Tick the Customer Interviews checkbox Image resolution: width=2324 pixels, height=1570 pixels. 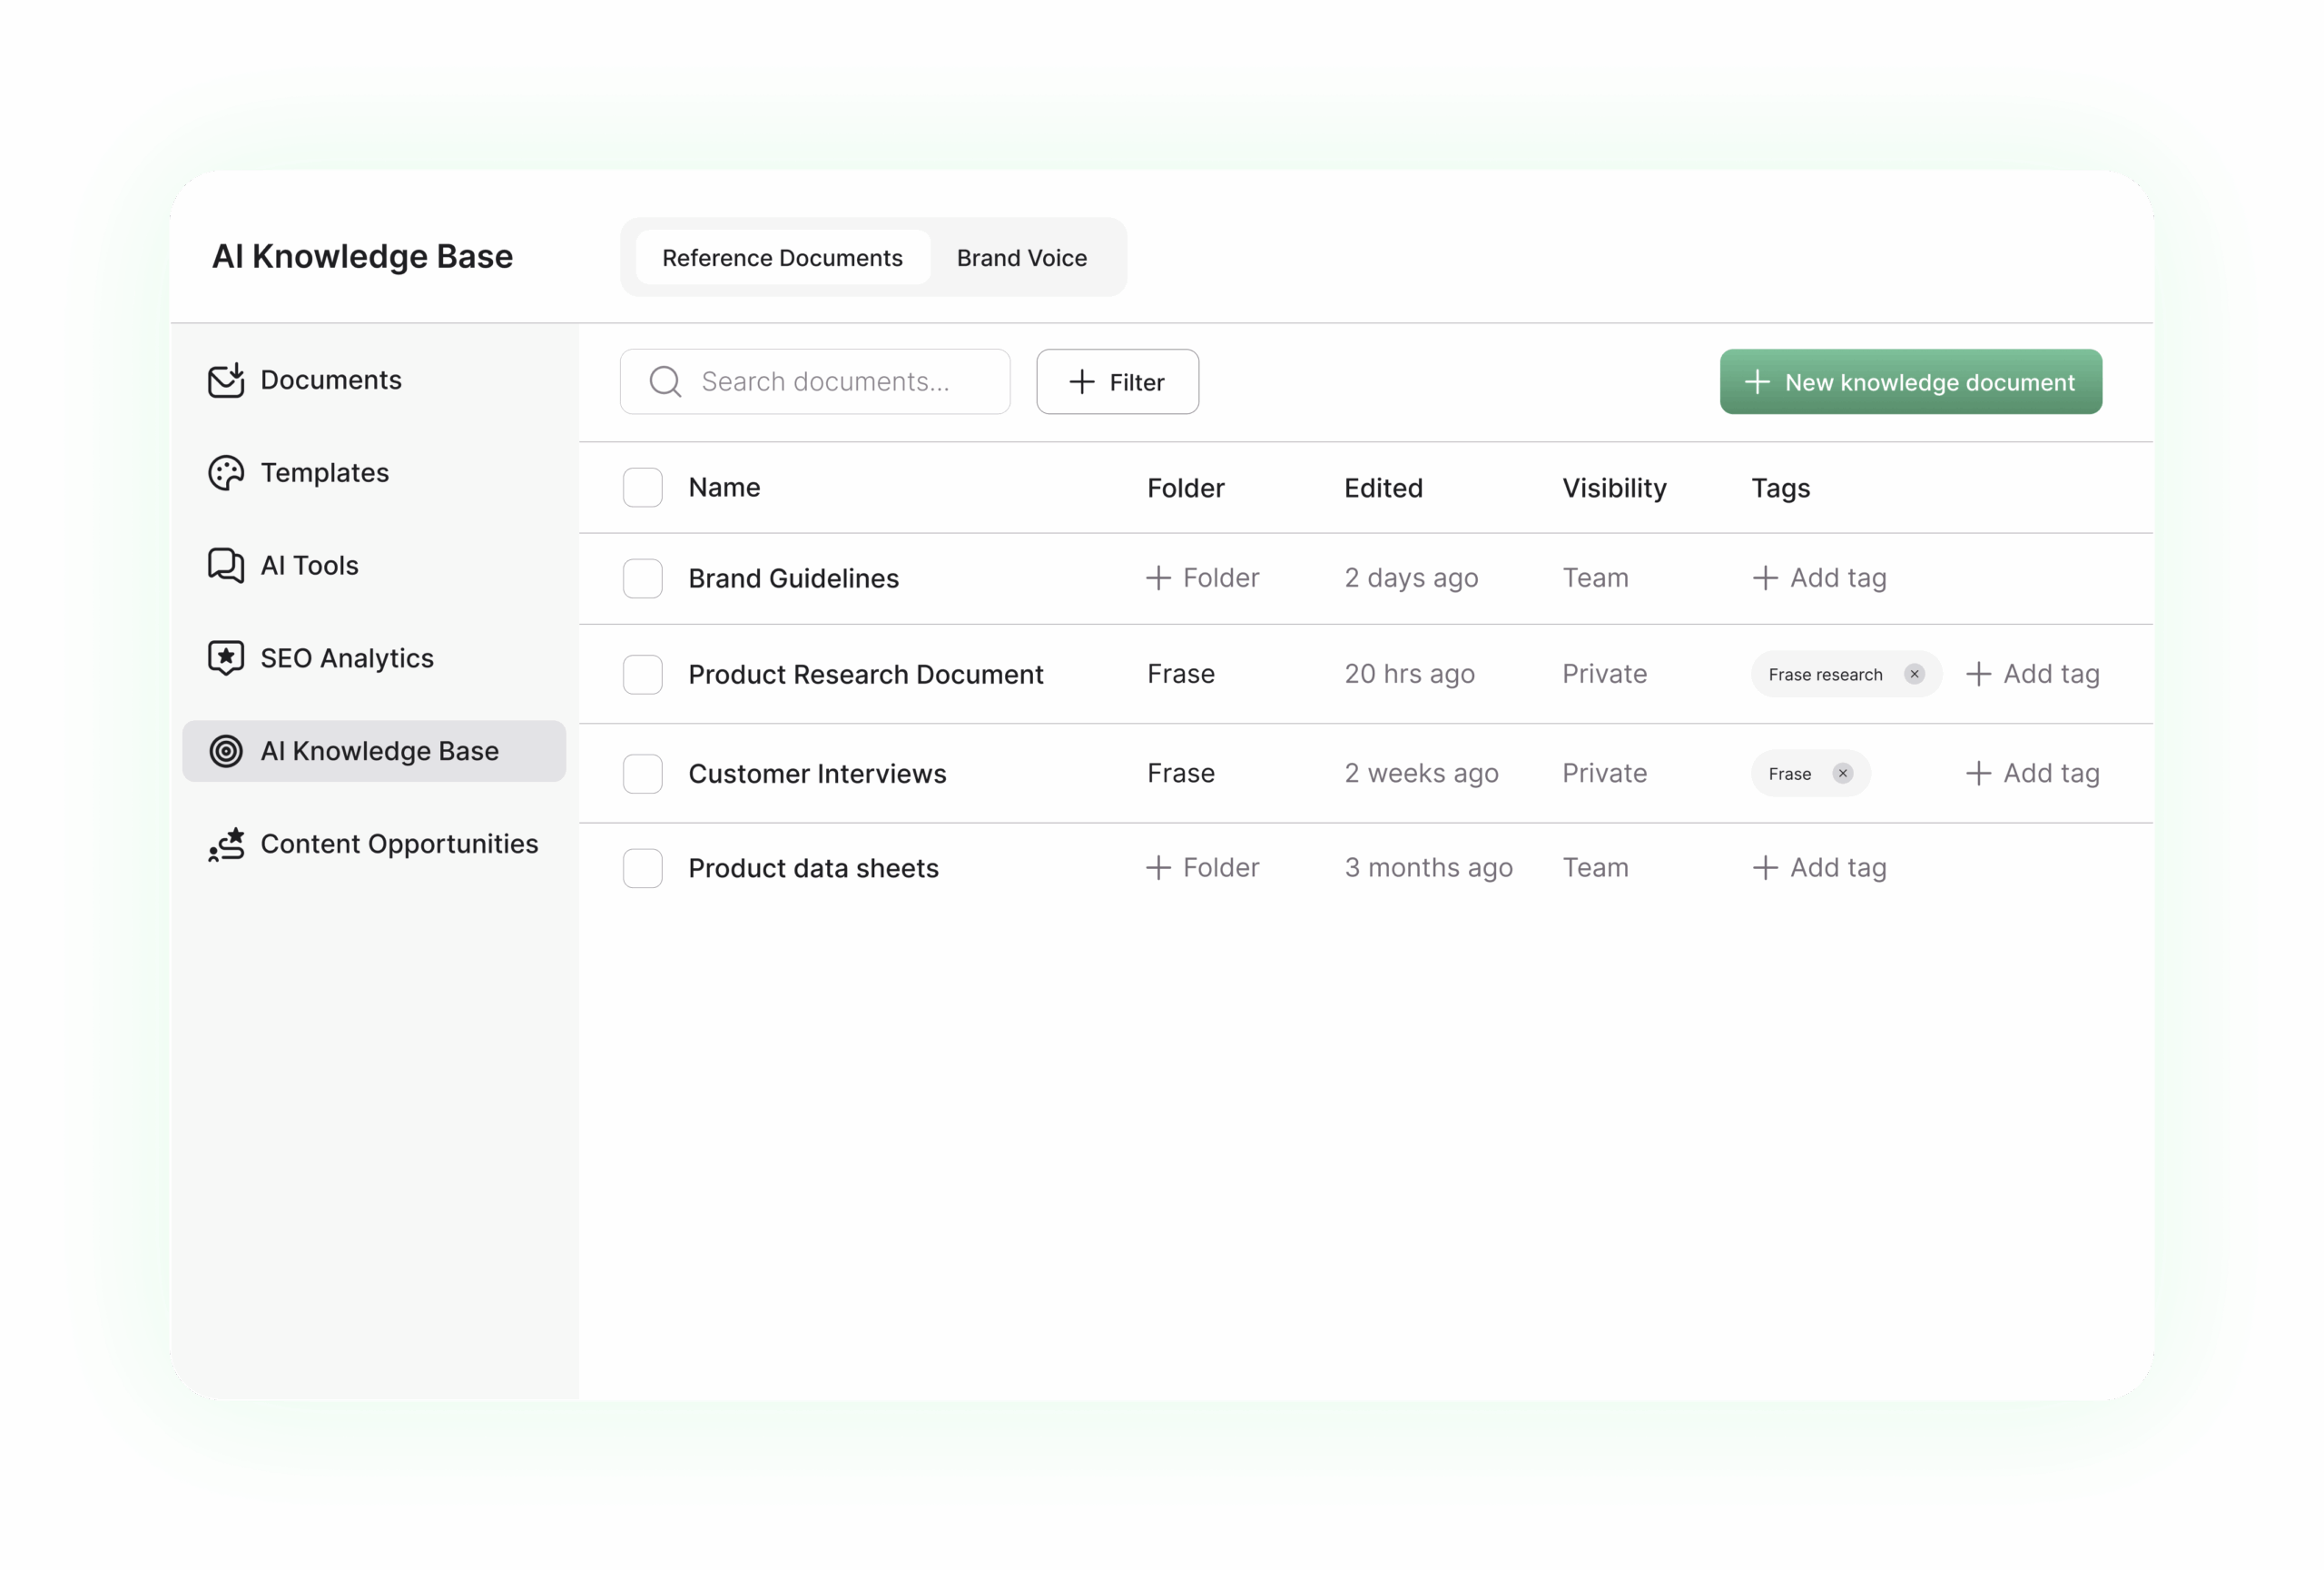[x=642, y=773]
